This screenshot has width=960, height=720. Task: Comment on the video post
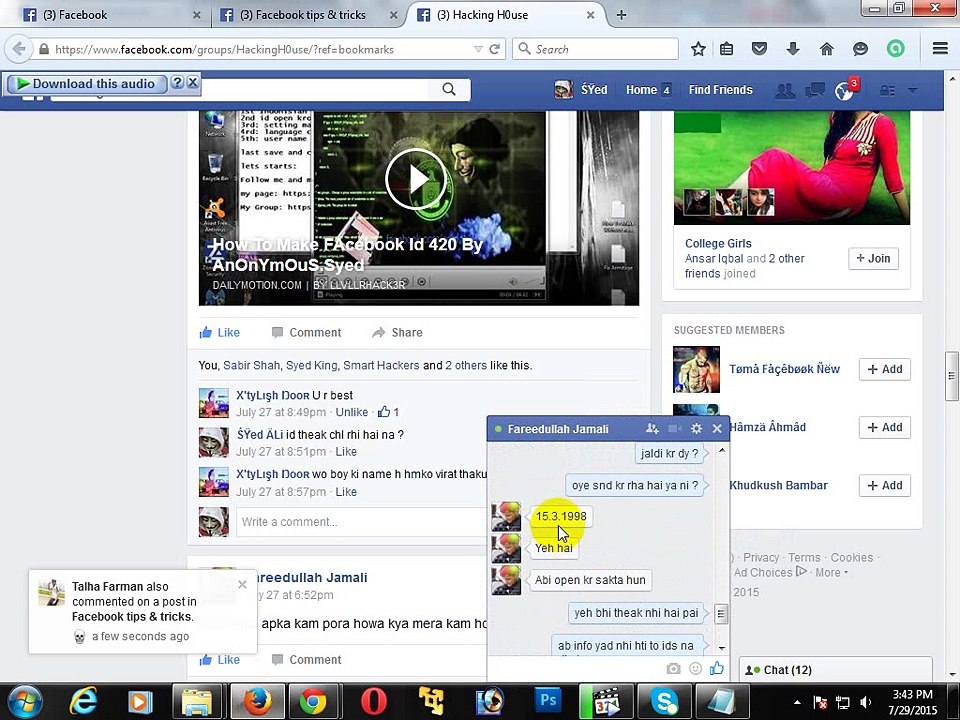click(x=307, y=332)
